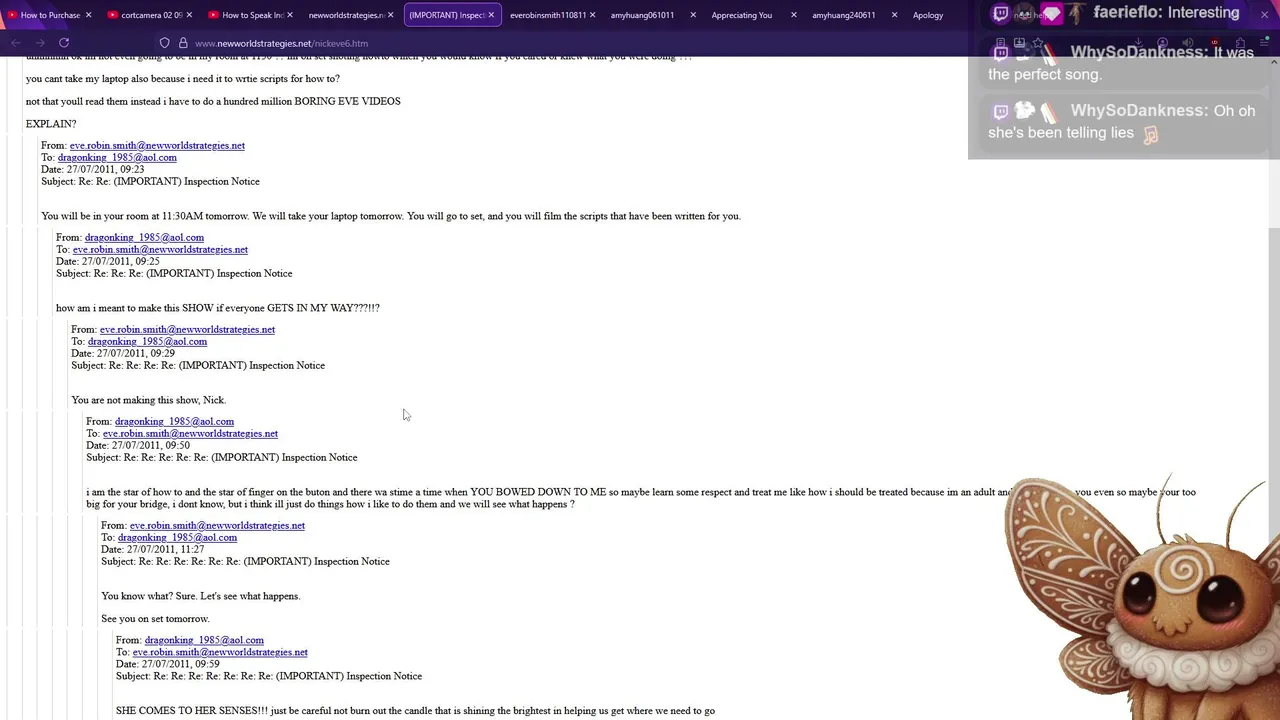Close the active '(IMPORTANT) Inspect' tab
Viewport: 1280px width, 720px height.
point(491,15)
